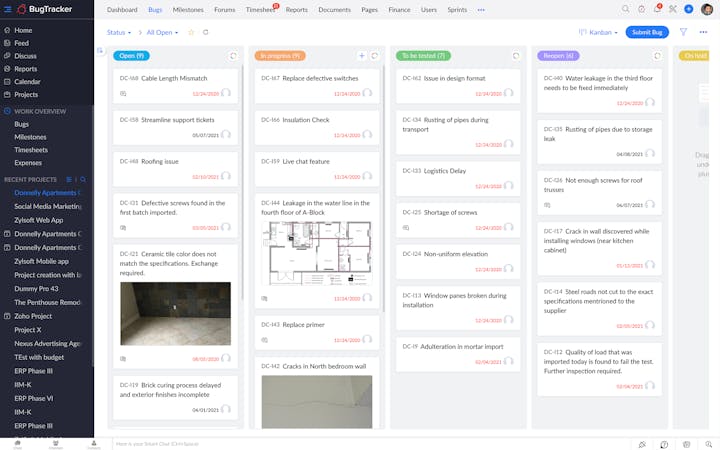
Task: Expand the All Open filter dropdown
Action: [162, 32]
